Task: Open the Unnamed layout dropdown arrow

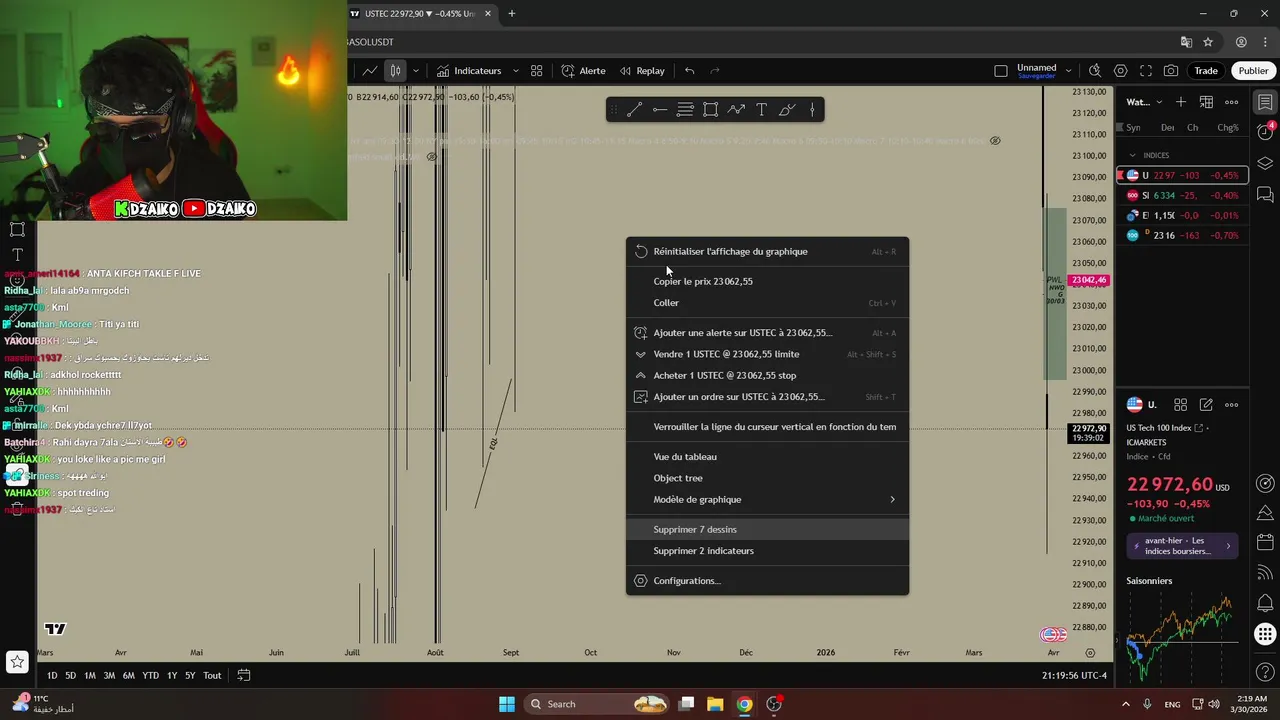Action: [x=1068, y=71]
